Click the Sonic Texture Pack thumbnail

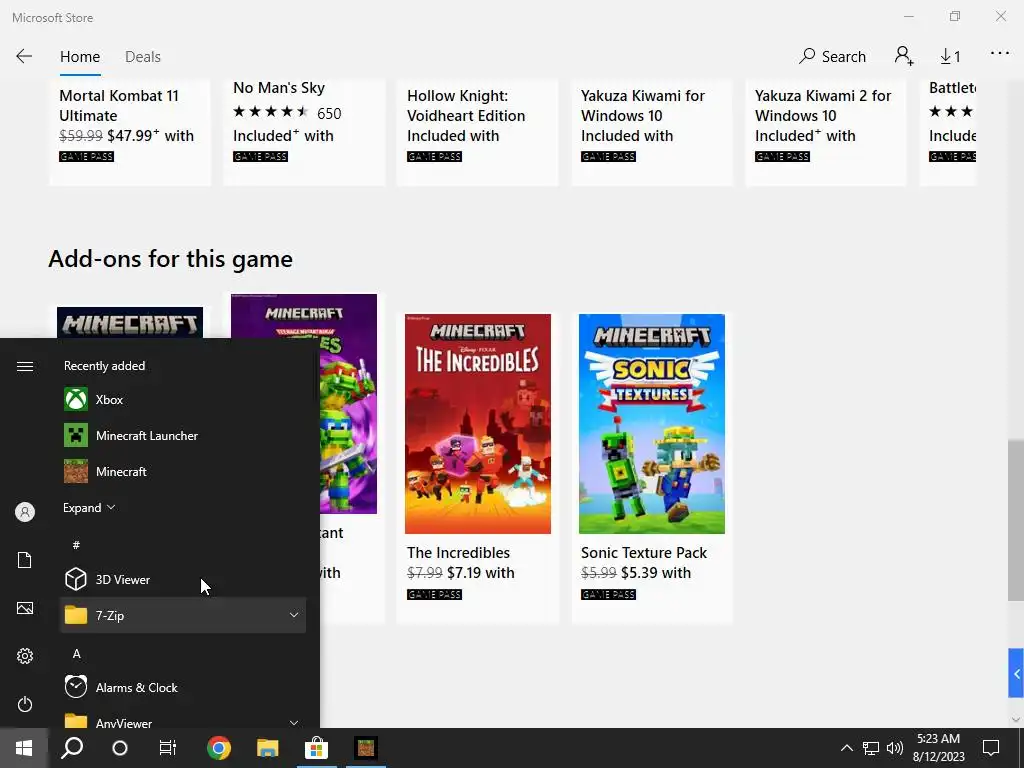(x=652, y=424)
